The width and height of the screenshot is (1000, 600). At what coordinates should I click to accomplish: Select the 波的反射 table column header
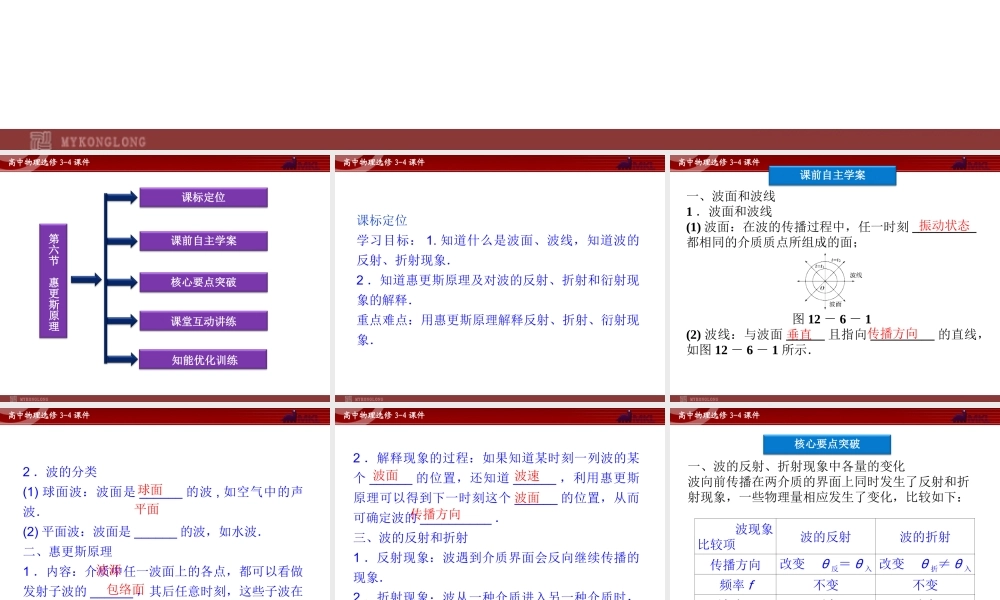pos(826,537)
